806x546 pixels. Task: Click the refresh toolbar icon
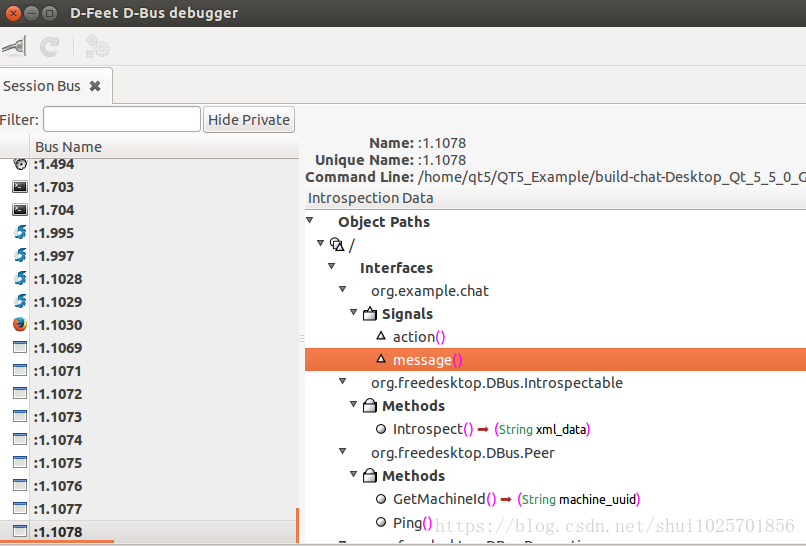50,47
